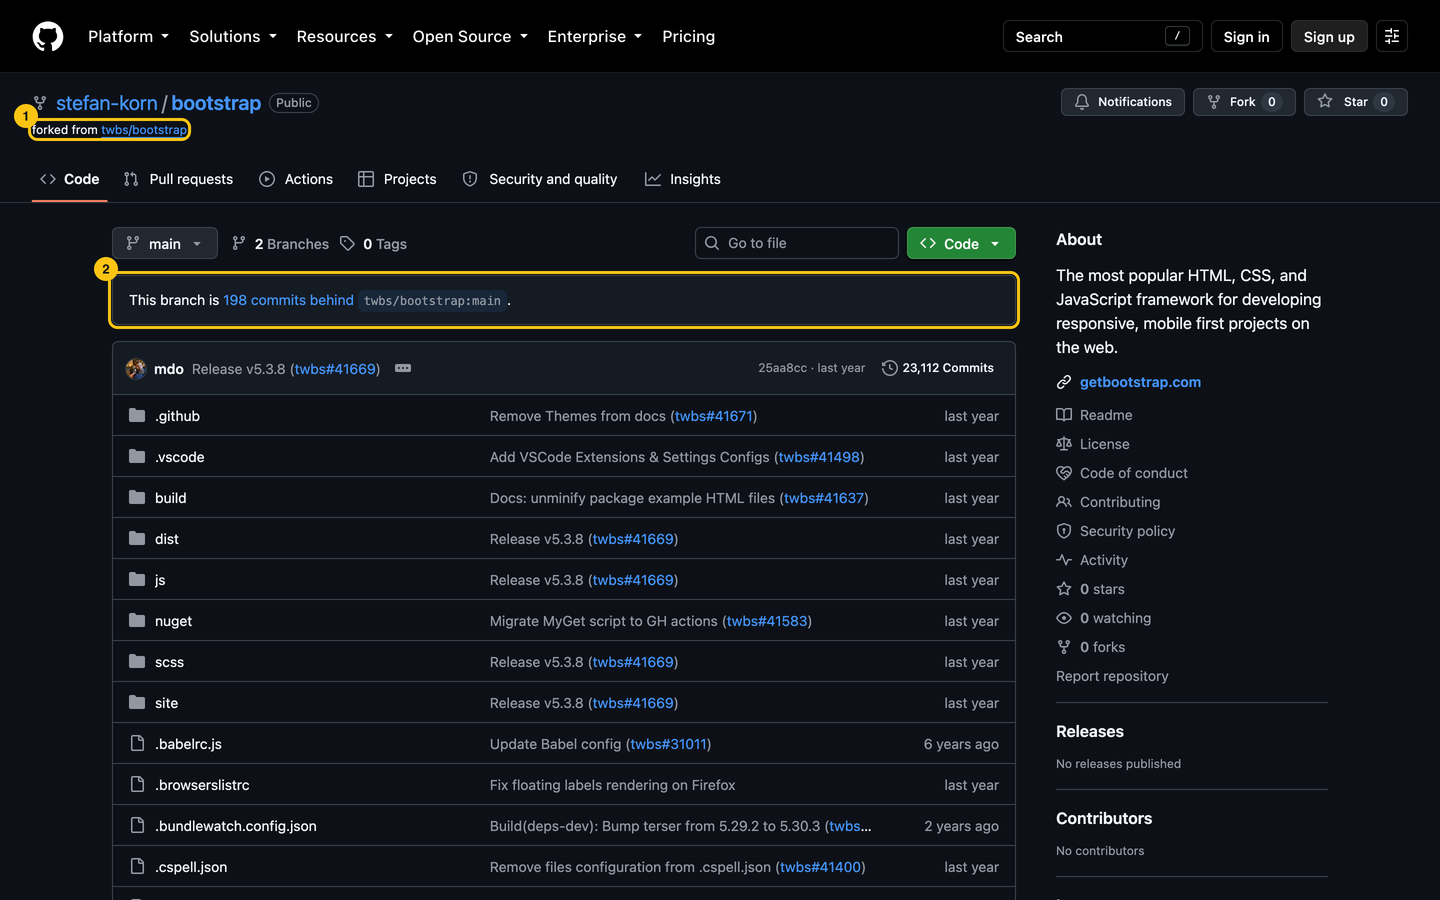This screenshot has width=1440, height=900.
Task: View the 0 Tags list
Action: pyautogui.click(x=373, y=243)
